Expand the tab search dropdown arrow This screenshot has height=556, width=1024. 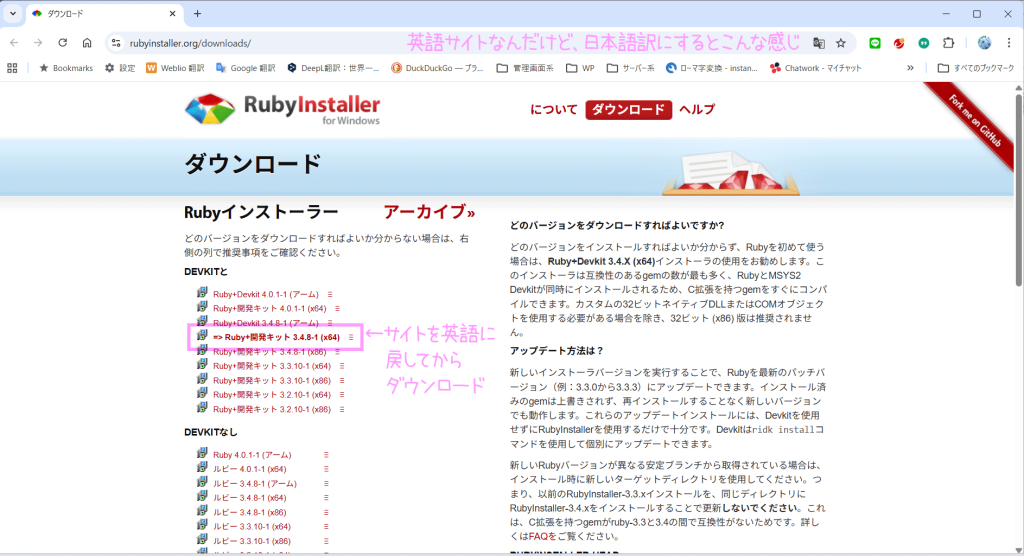point(12,14)
